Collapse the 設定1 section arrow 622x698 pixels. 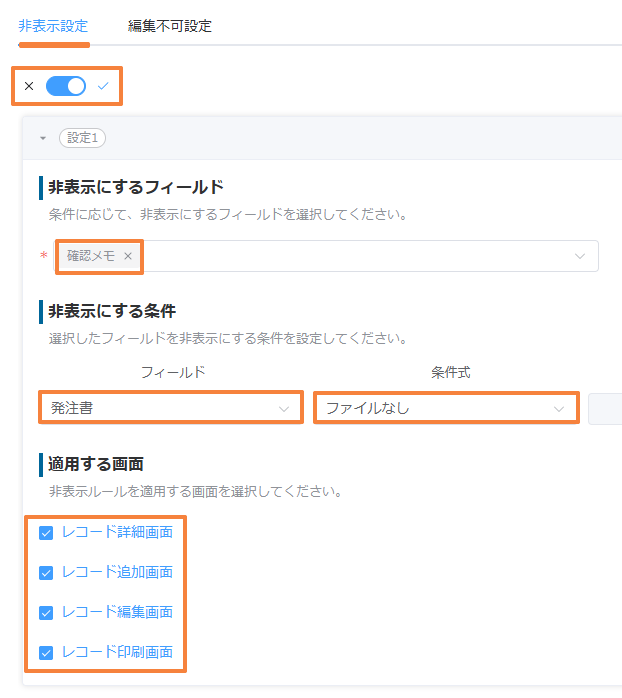[43, 138]
